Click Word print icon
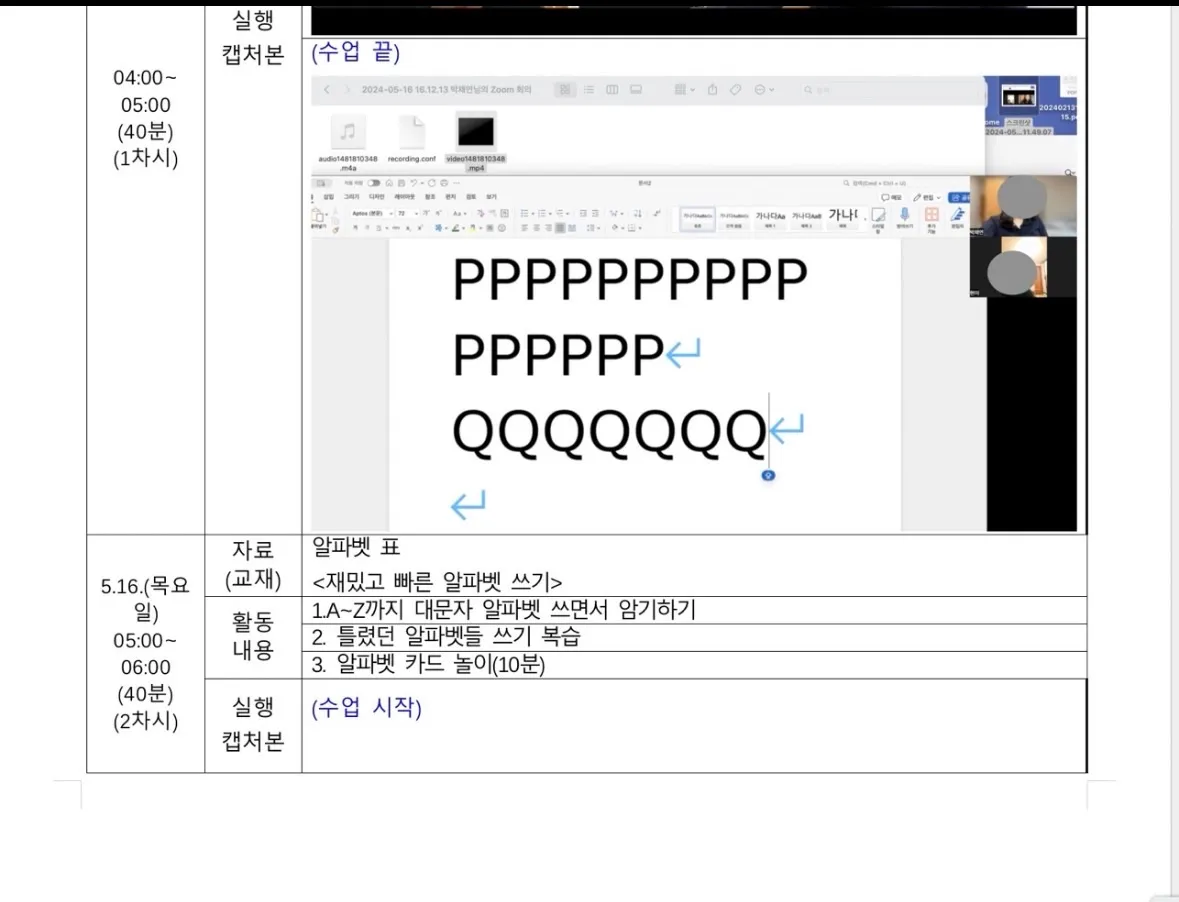 tap(444, 183)
